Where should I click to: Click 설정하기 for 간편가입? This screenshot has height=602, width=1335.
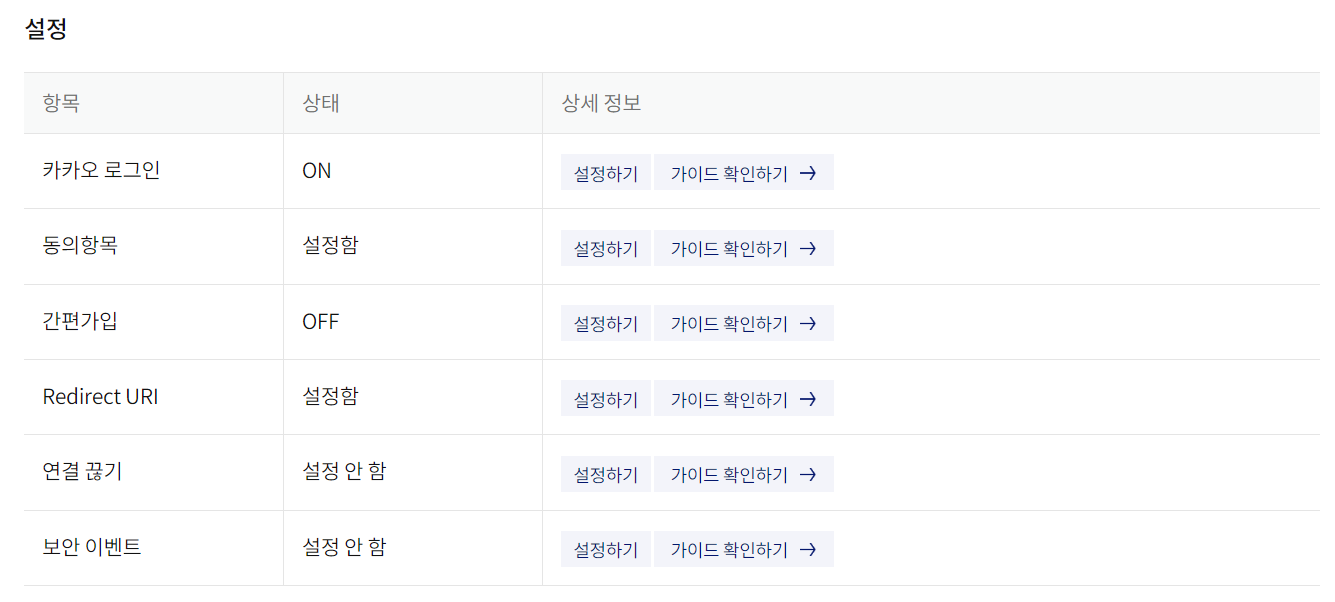[x=606, y=323]
